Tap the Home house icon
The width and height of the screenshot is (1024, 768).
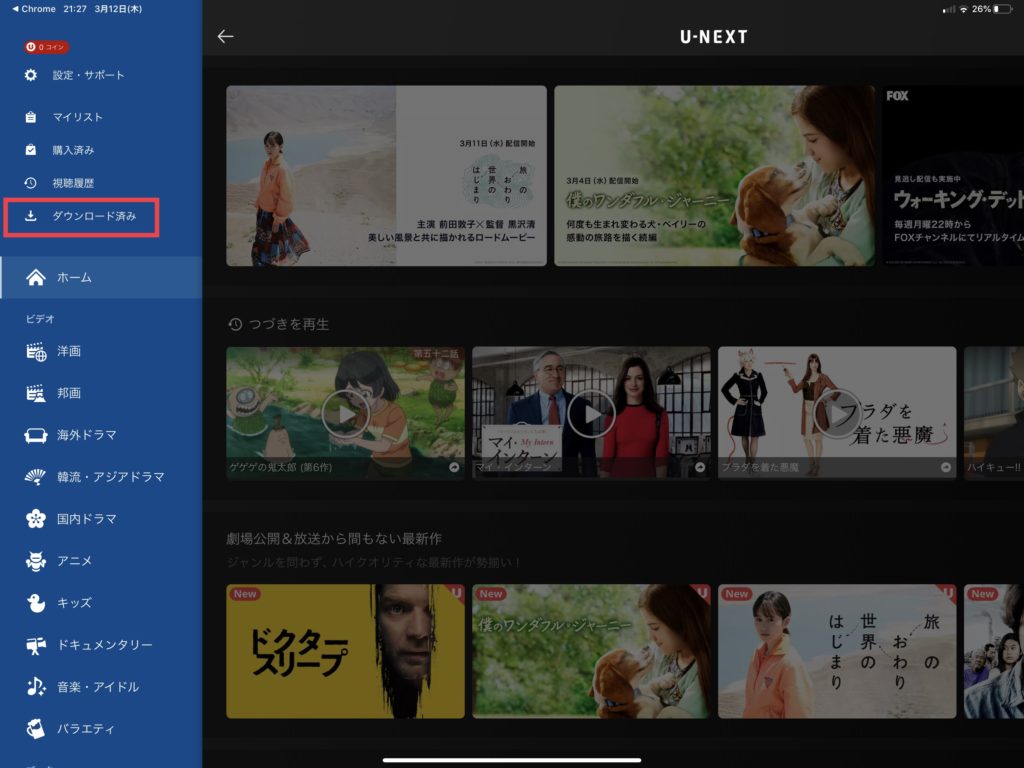(x=36, y=278)
